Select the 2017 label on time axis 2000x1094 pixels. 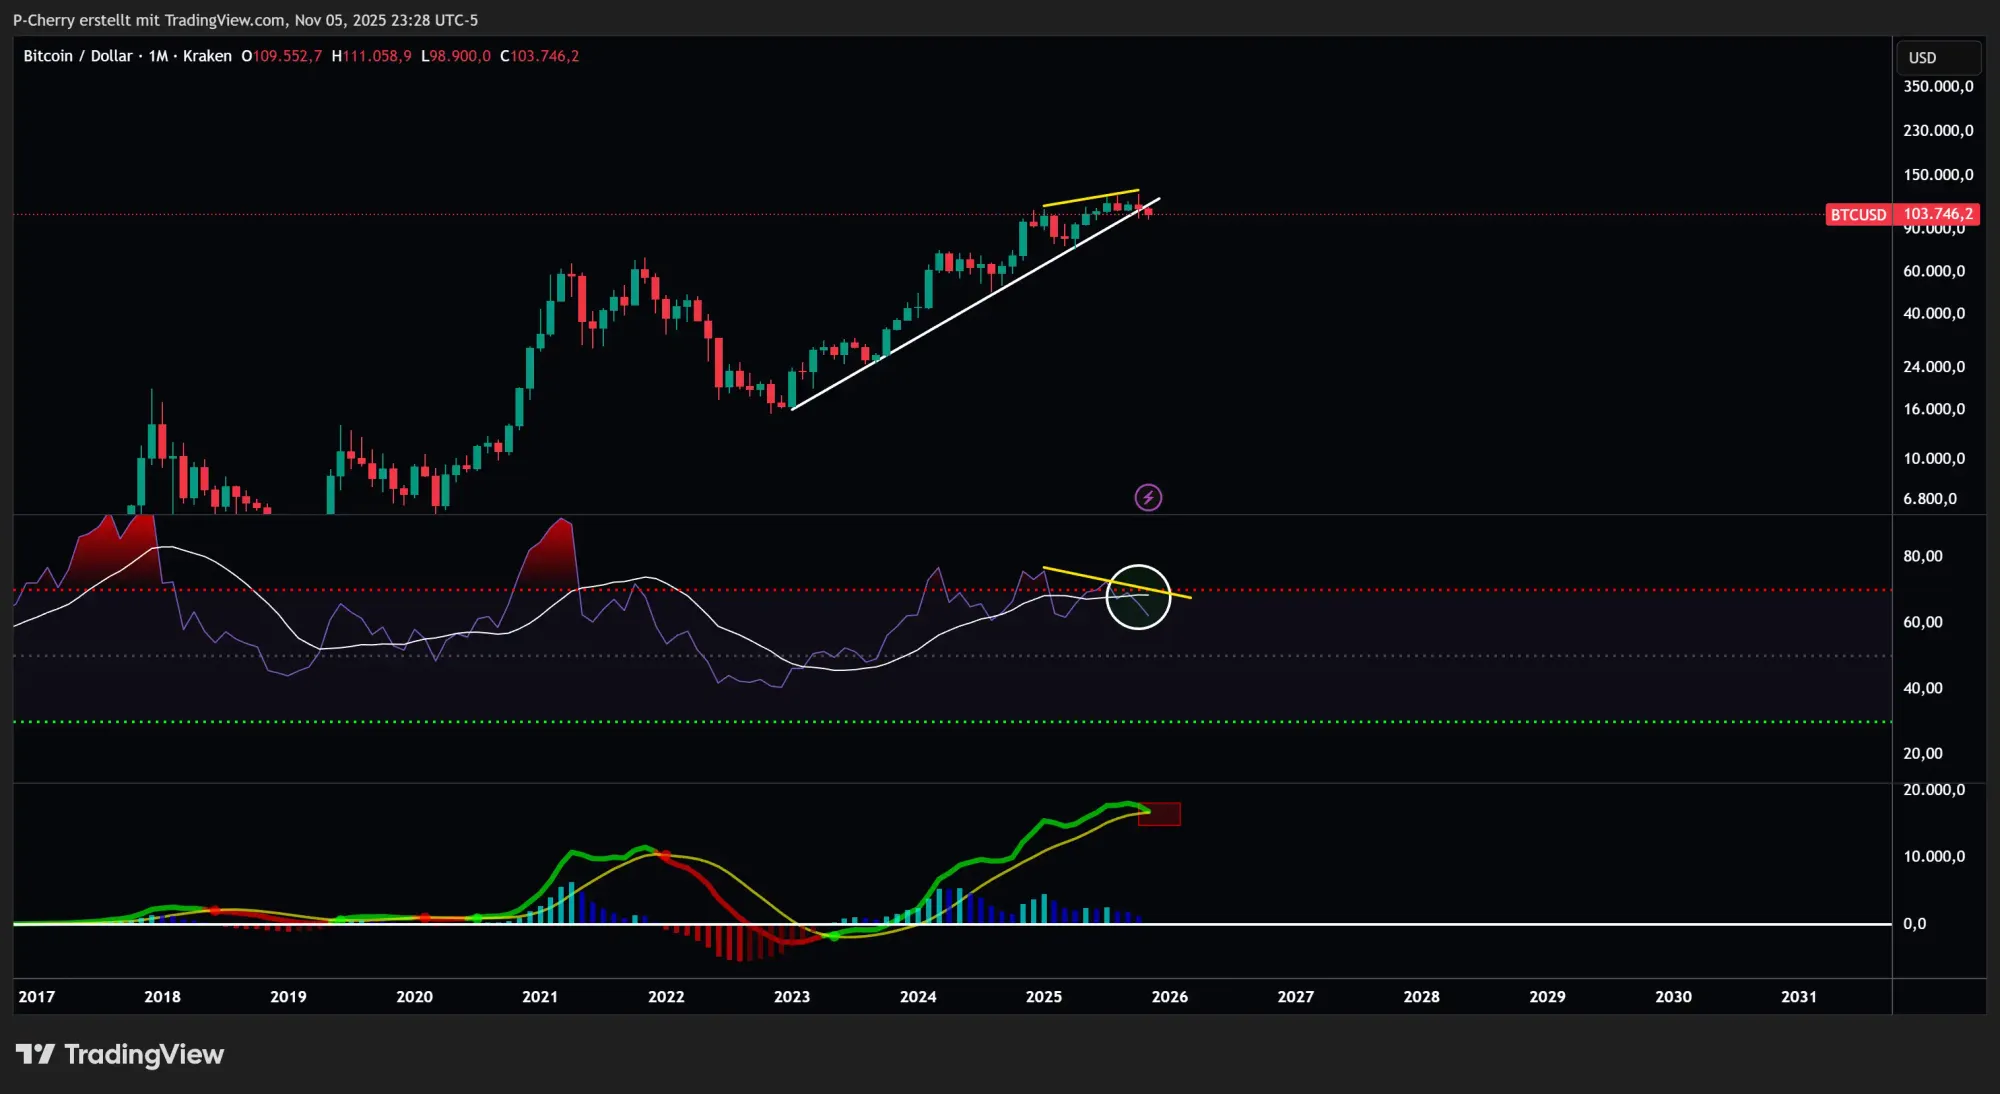37,996
